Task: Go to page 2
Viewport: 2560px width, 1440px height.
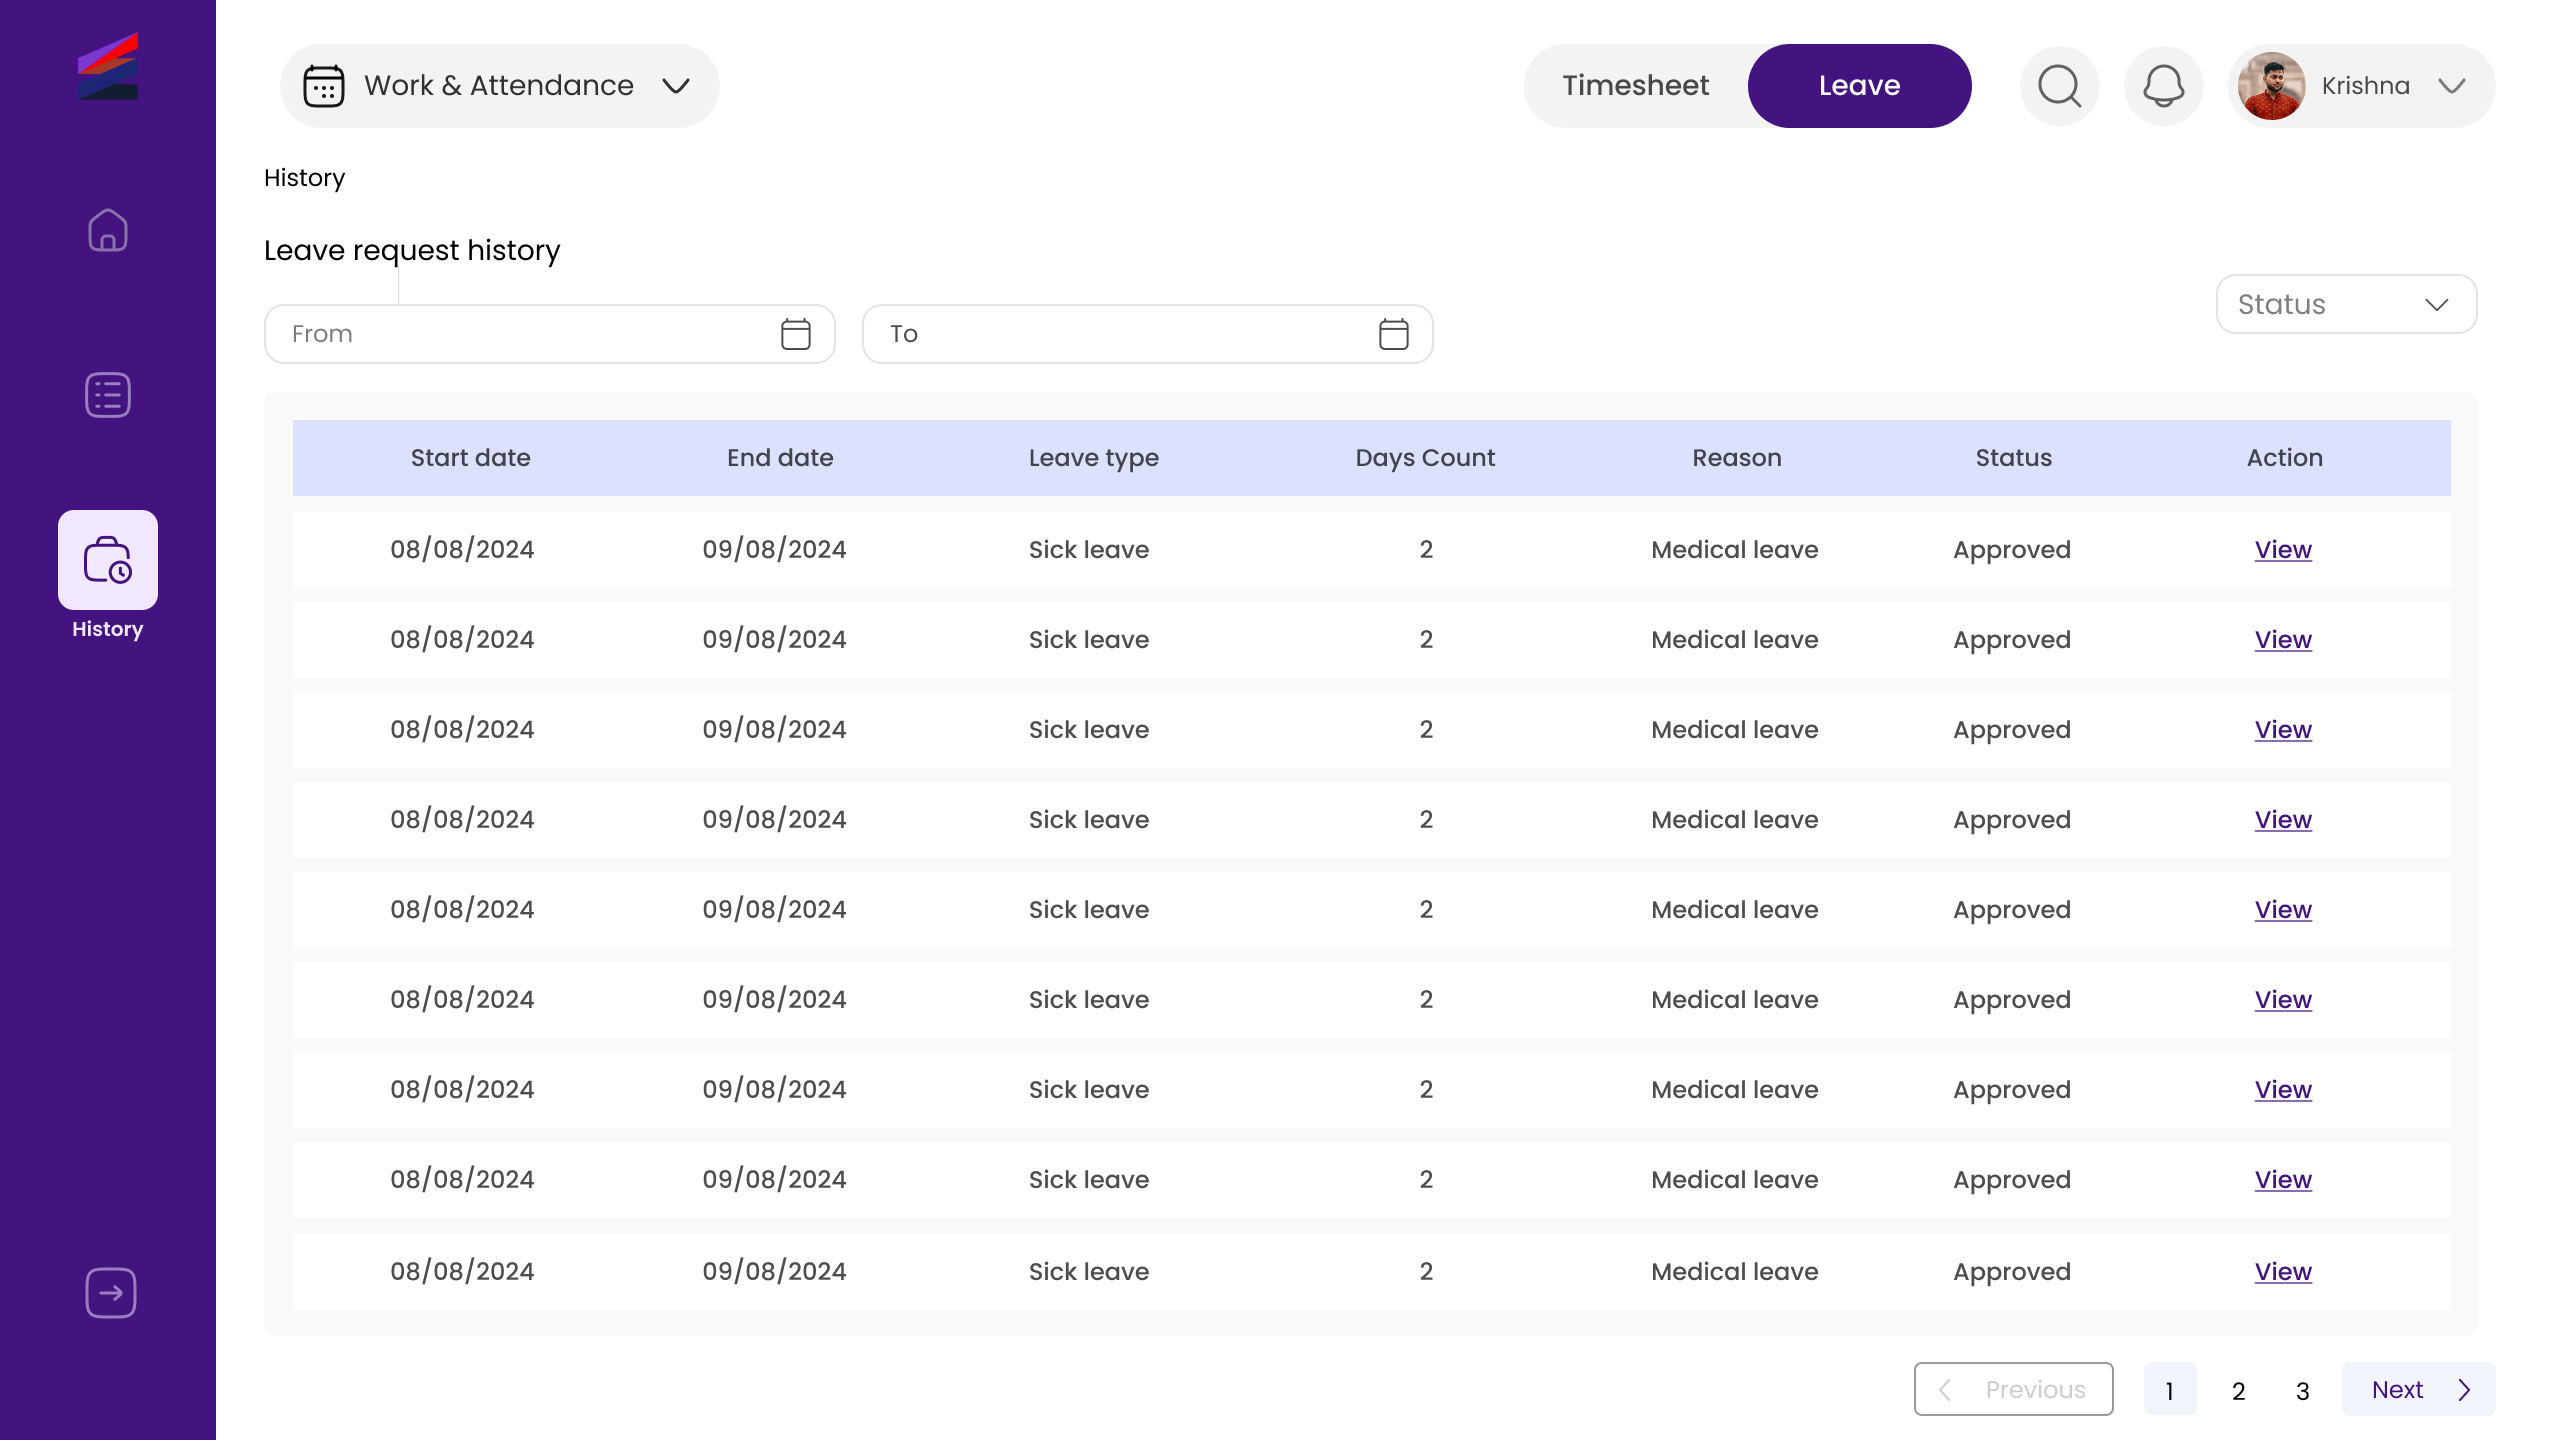Action: pos(2238,1390)
